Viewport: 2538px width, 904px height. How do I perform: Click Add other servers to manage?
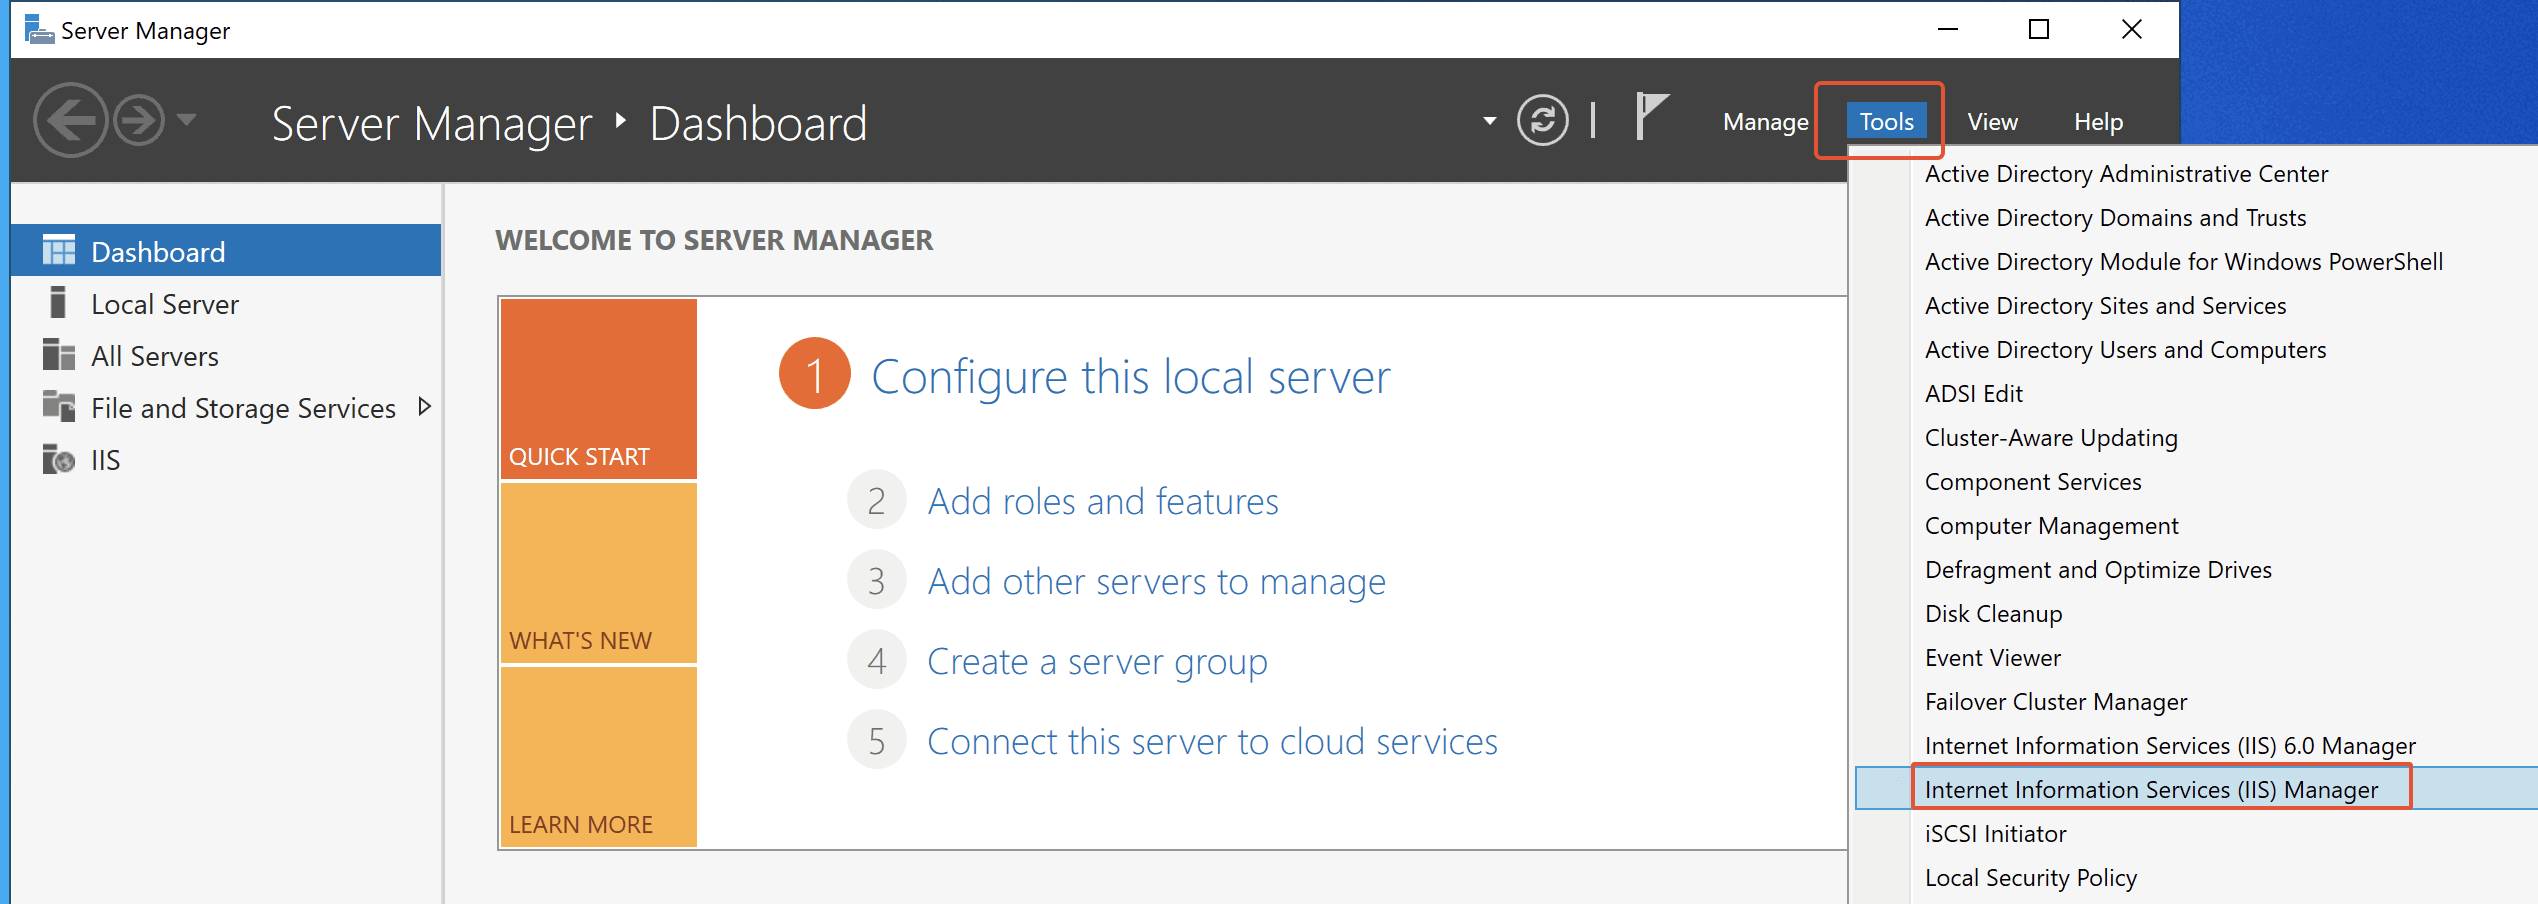(1157, 581)
